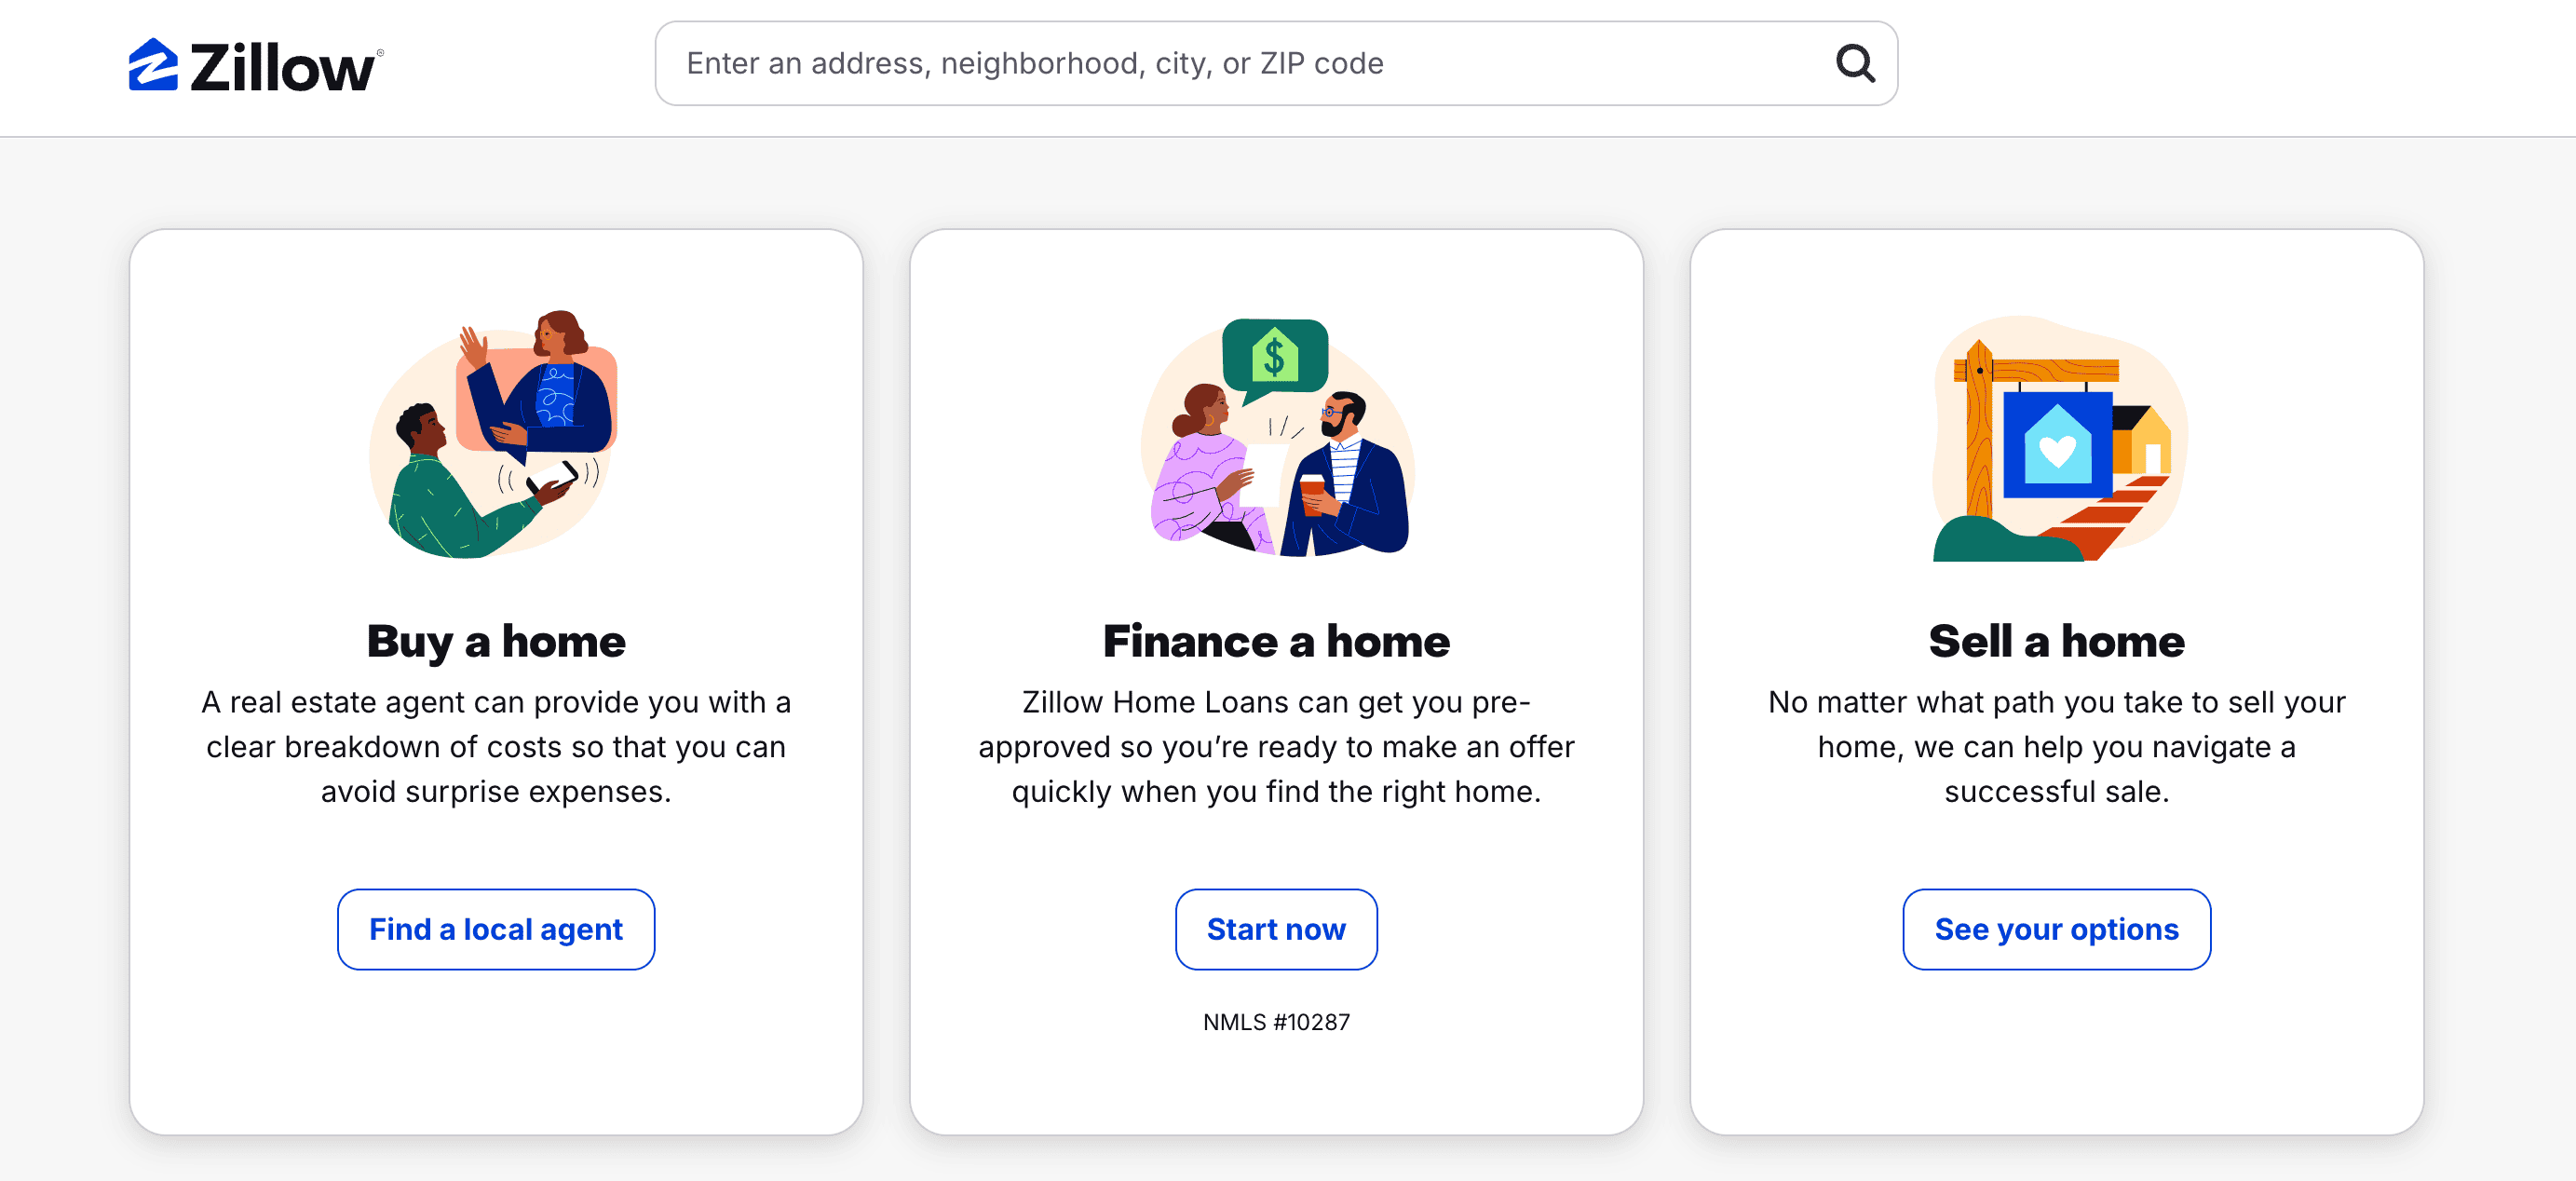
Task: Click the magnifying glass search icon
Action: [x=1854, y=64]
